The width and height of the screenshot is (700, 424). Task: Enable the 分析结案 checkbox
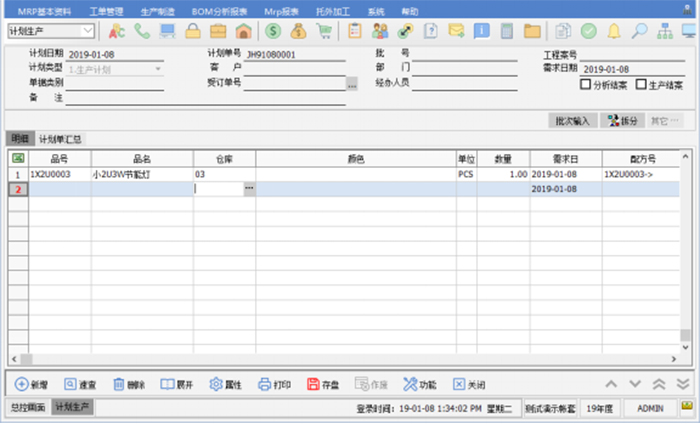586,85
